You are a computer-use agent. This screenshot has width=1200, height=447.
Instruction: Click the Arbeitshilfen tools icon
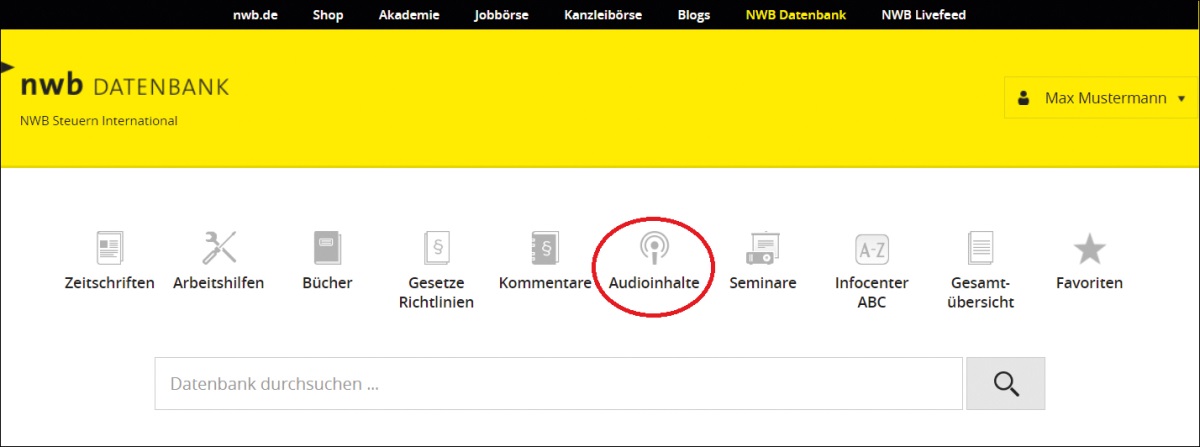[219, 247]
